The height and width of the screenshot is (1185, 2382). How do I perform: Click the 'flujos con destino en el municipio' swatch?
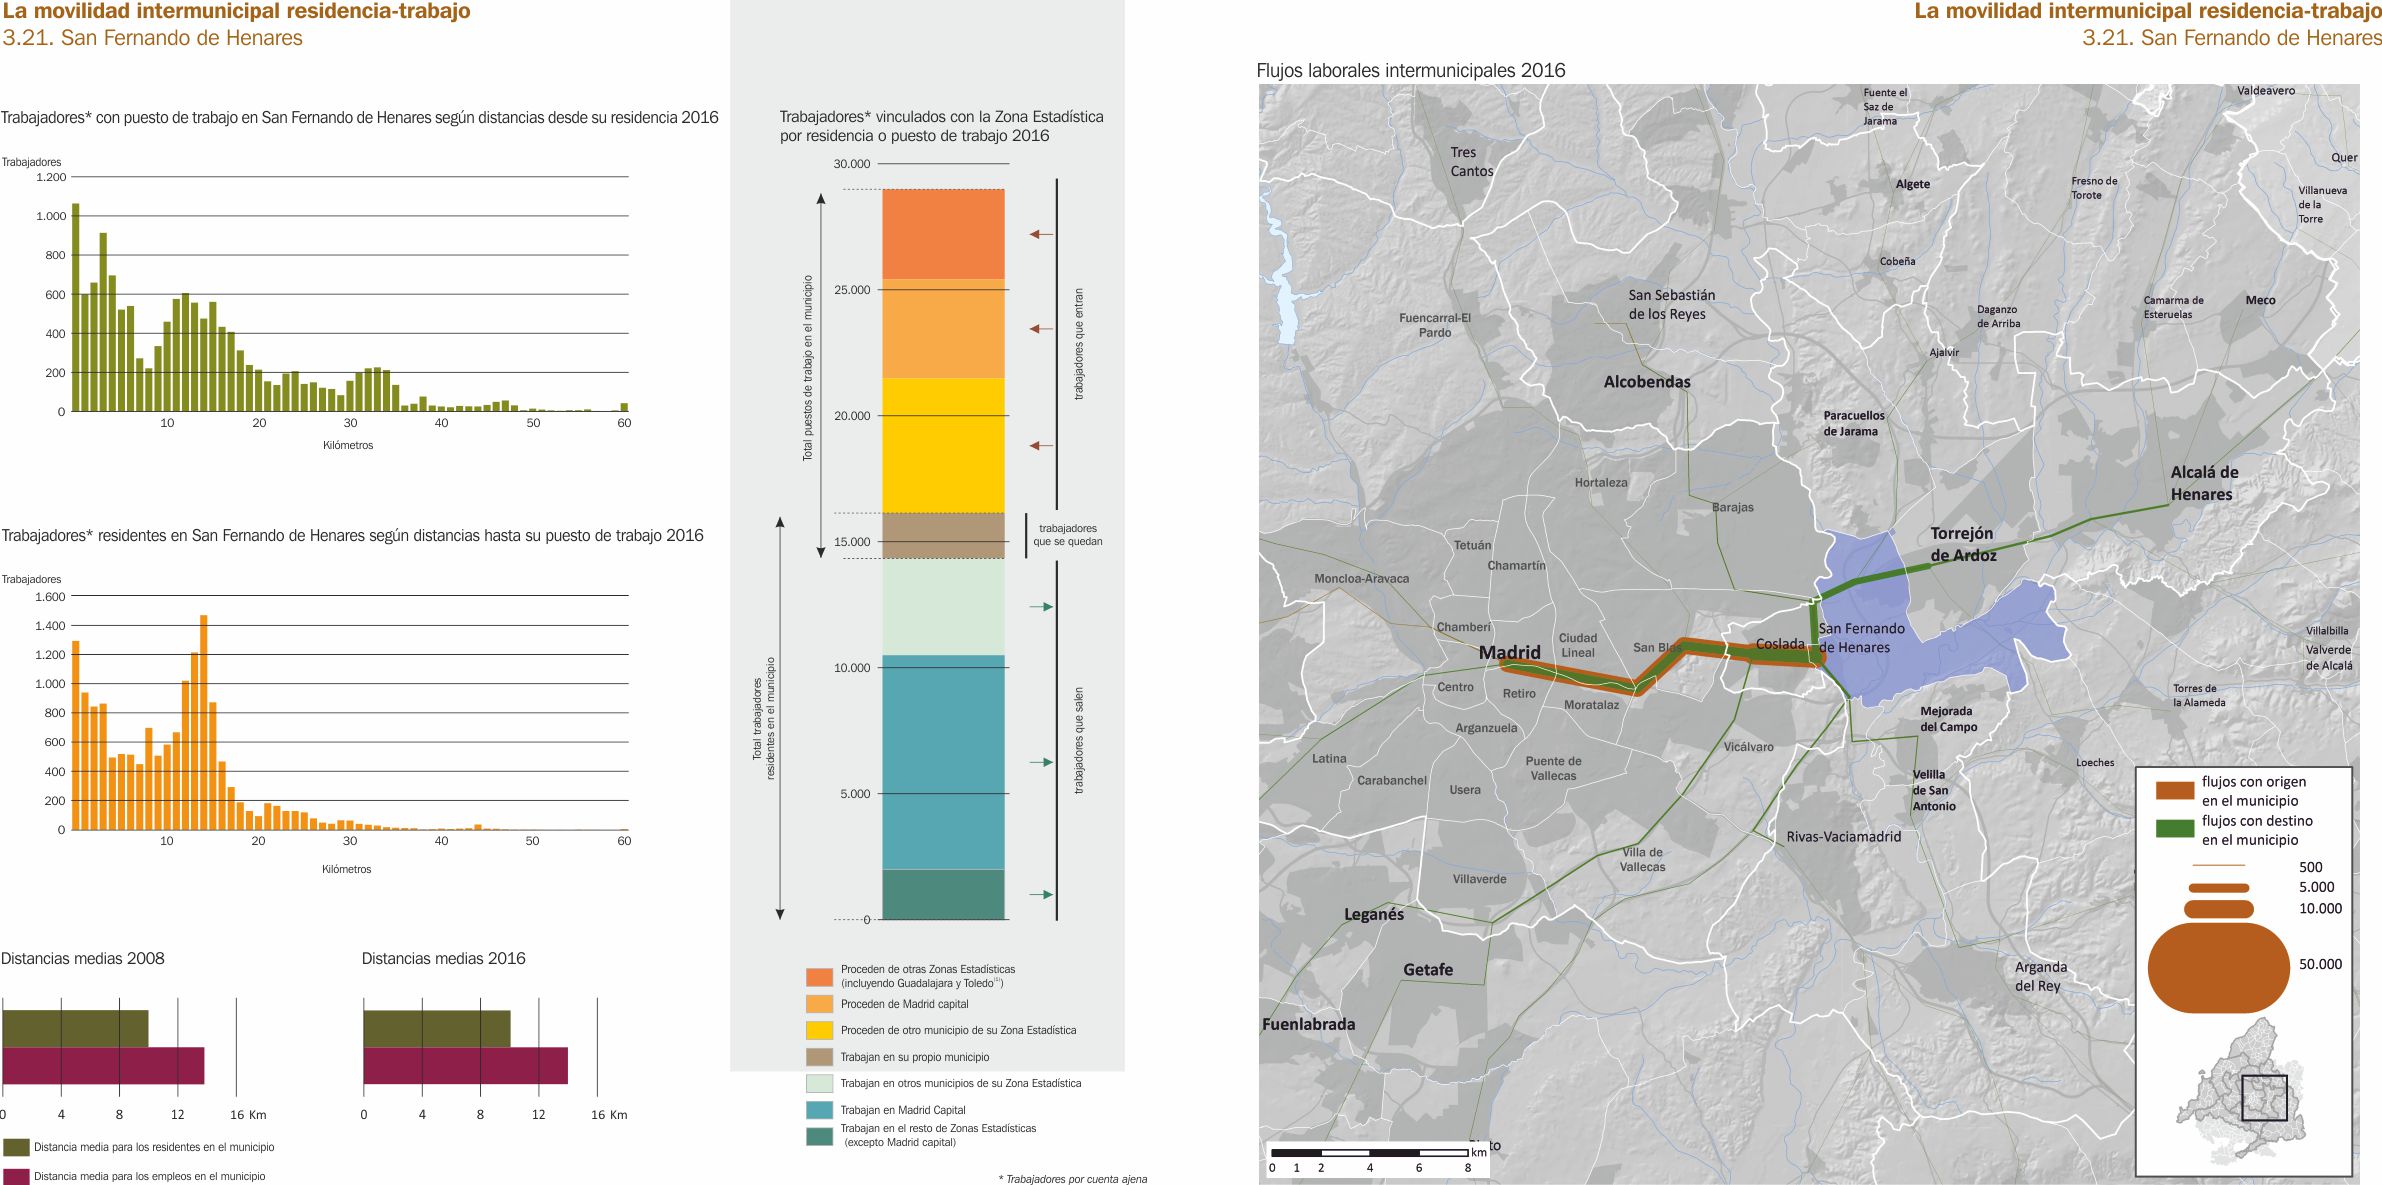pyautogui.click(x=2174, y=828)
